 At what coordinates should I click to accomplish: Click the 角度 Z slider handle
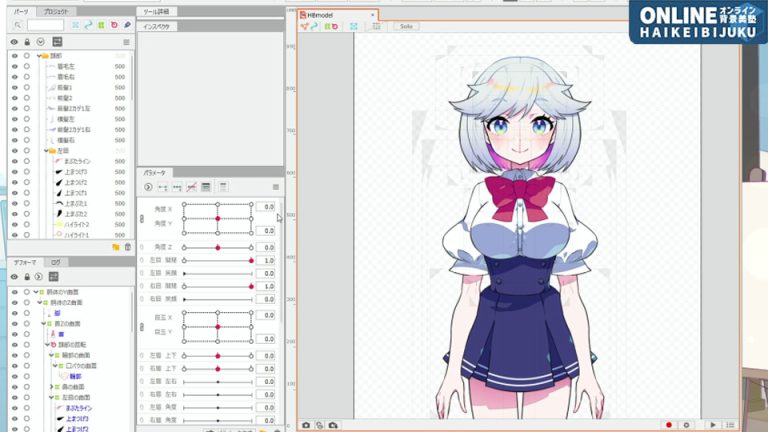click(x=217, y=246)
